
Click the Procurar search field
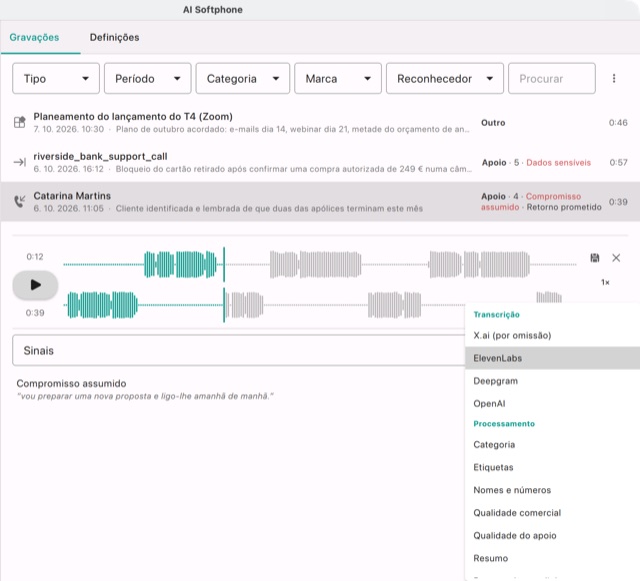pos(552,78)
